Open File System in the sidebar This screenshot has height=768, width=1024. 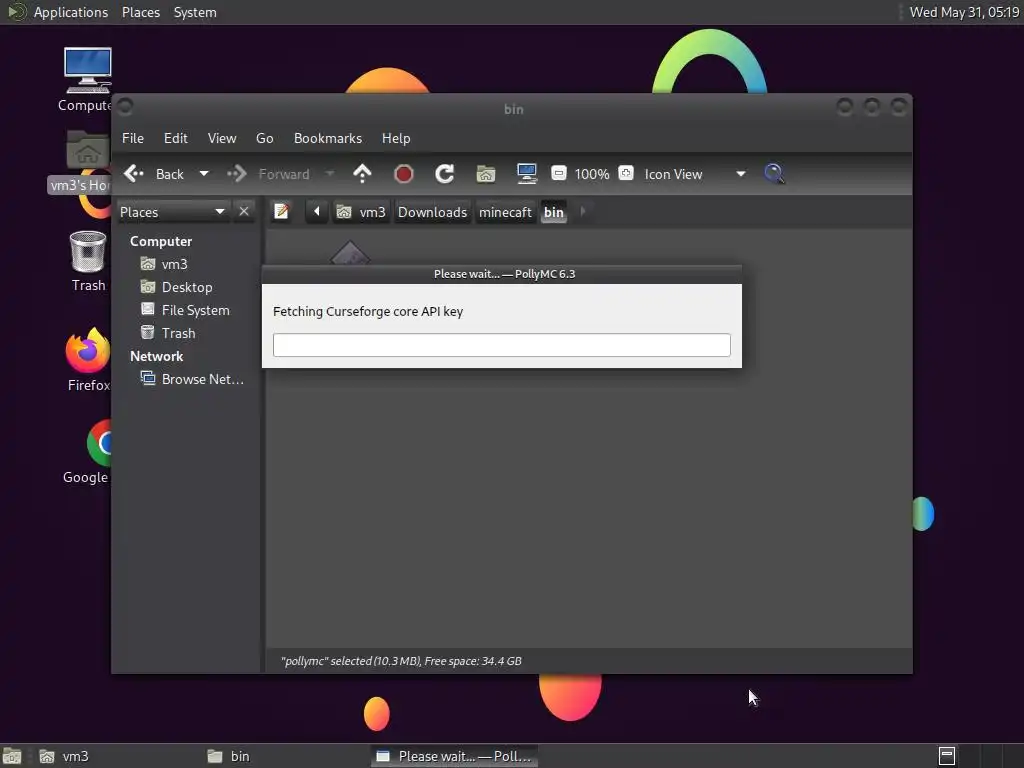coord(185,310)
